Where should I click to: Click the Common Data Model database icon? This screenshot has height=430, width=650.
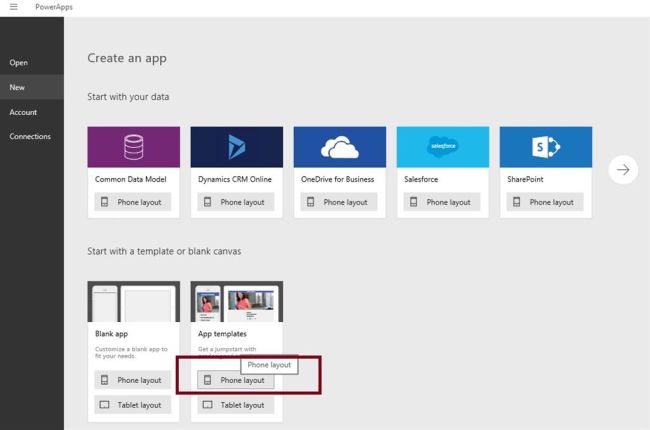click(133, 147)
